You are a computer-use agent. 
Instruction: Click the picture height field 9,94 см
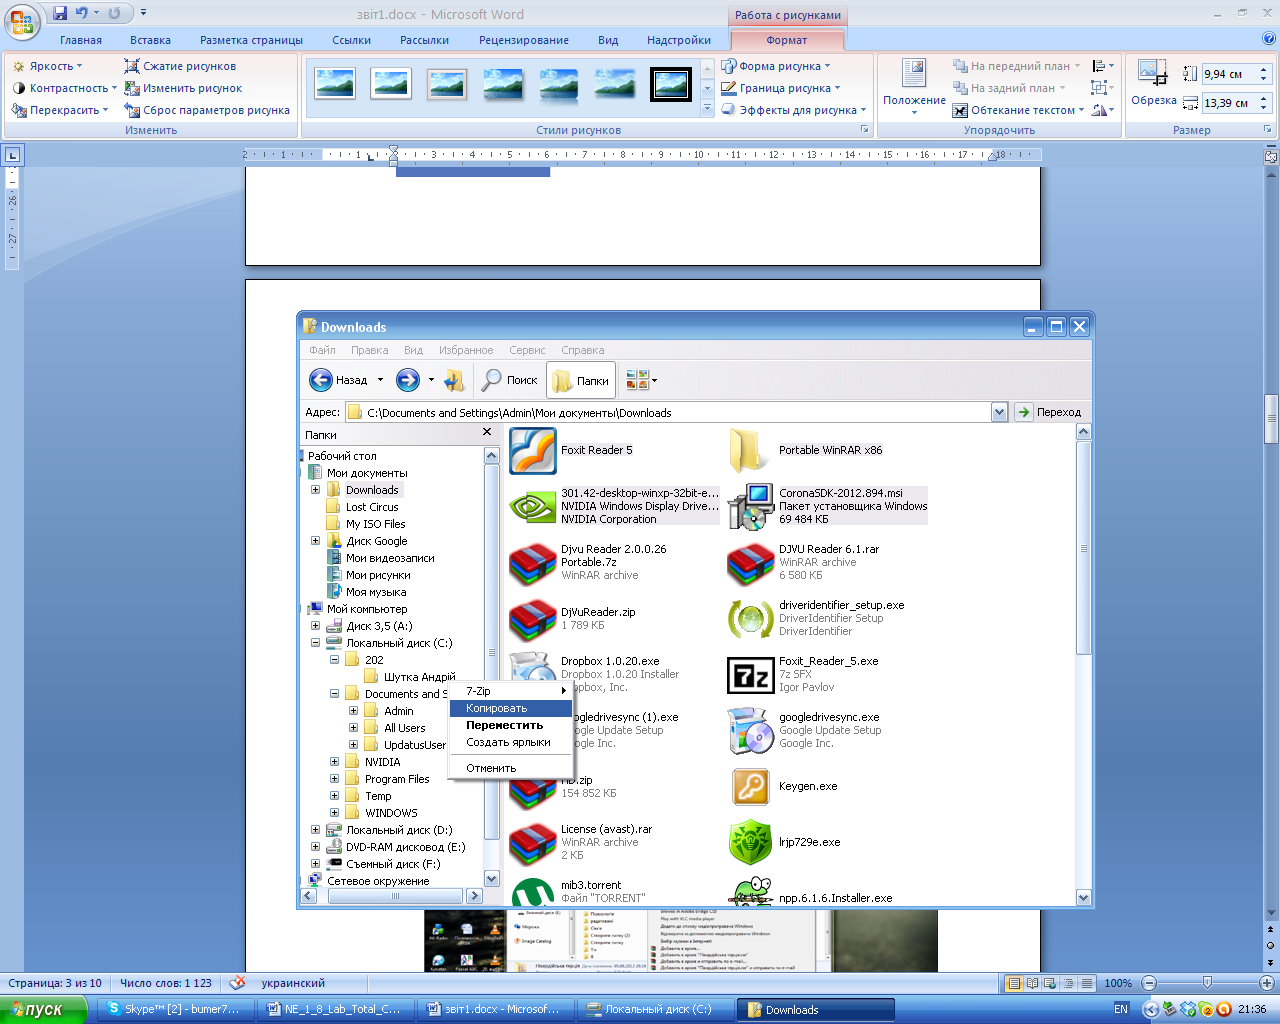point(1228,74)
